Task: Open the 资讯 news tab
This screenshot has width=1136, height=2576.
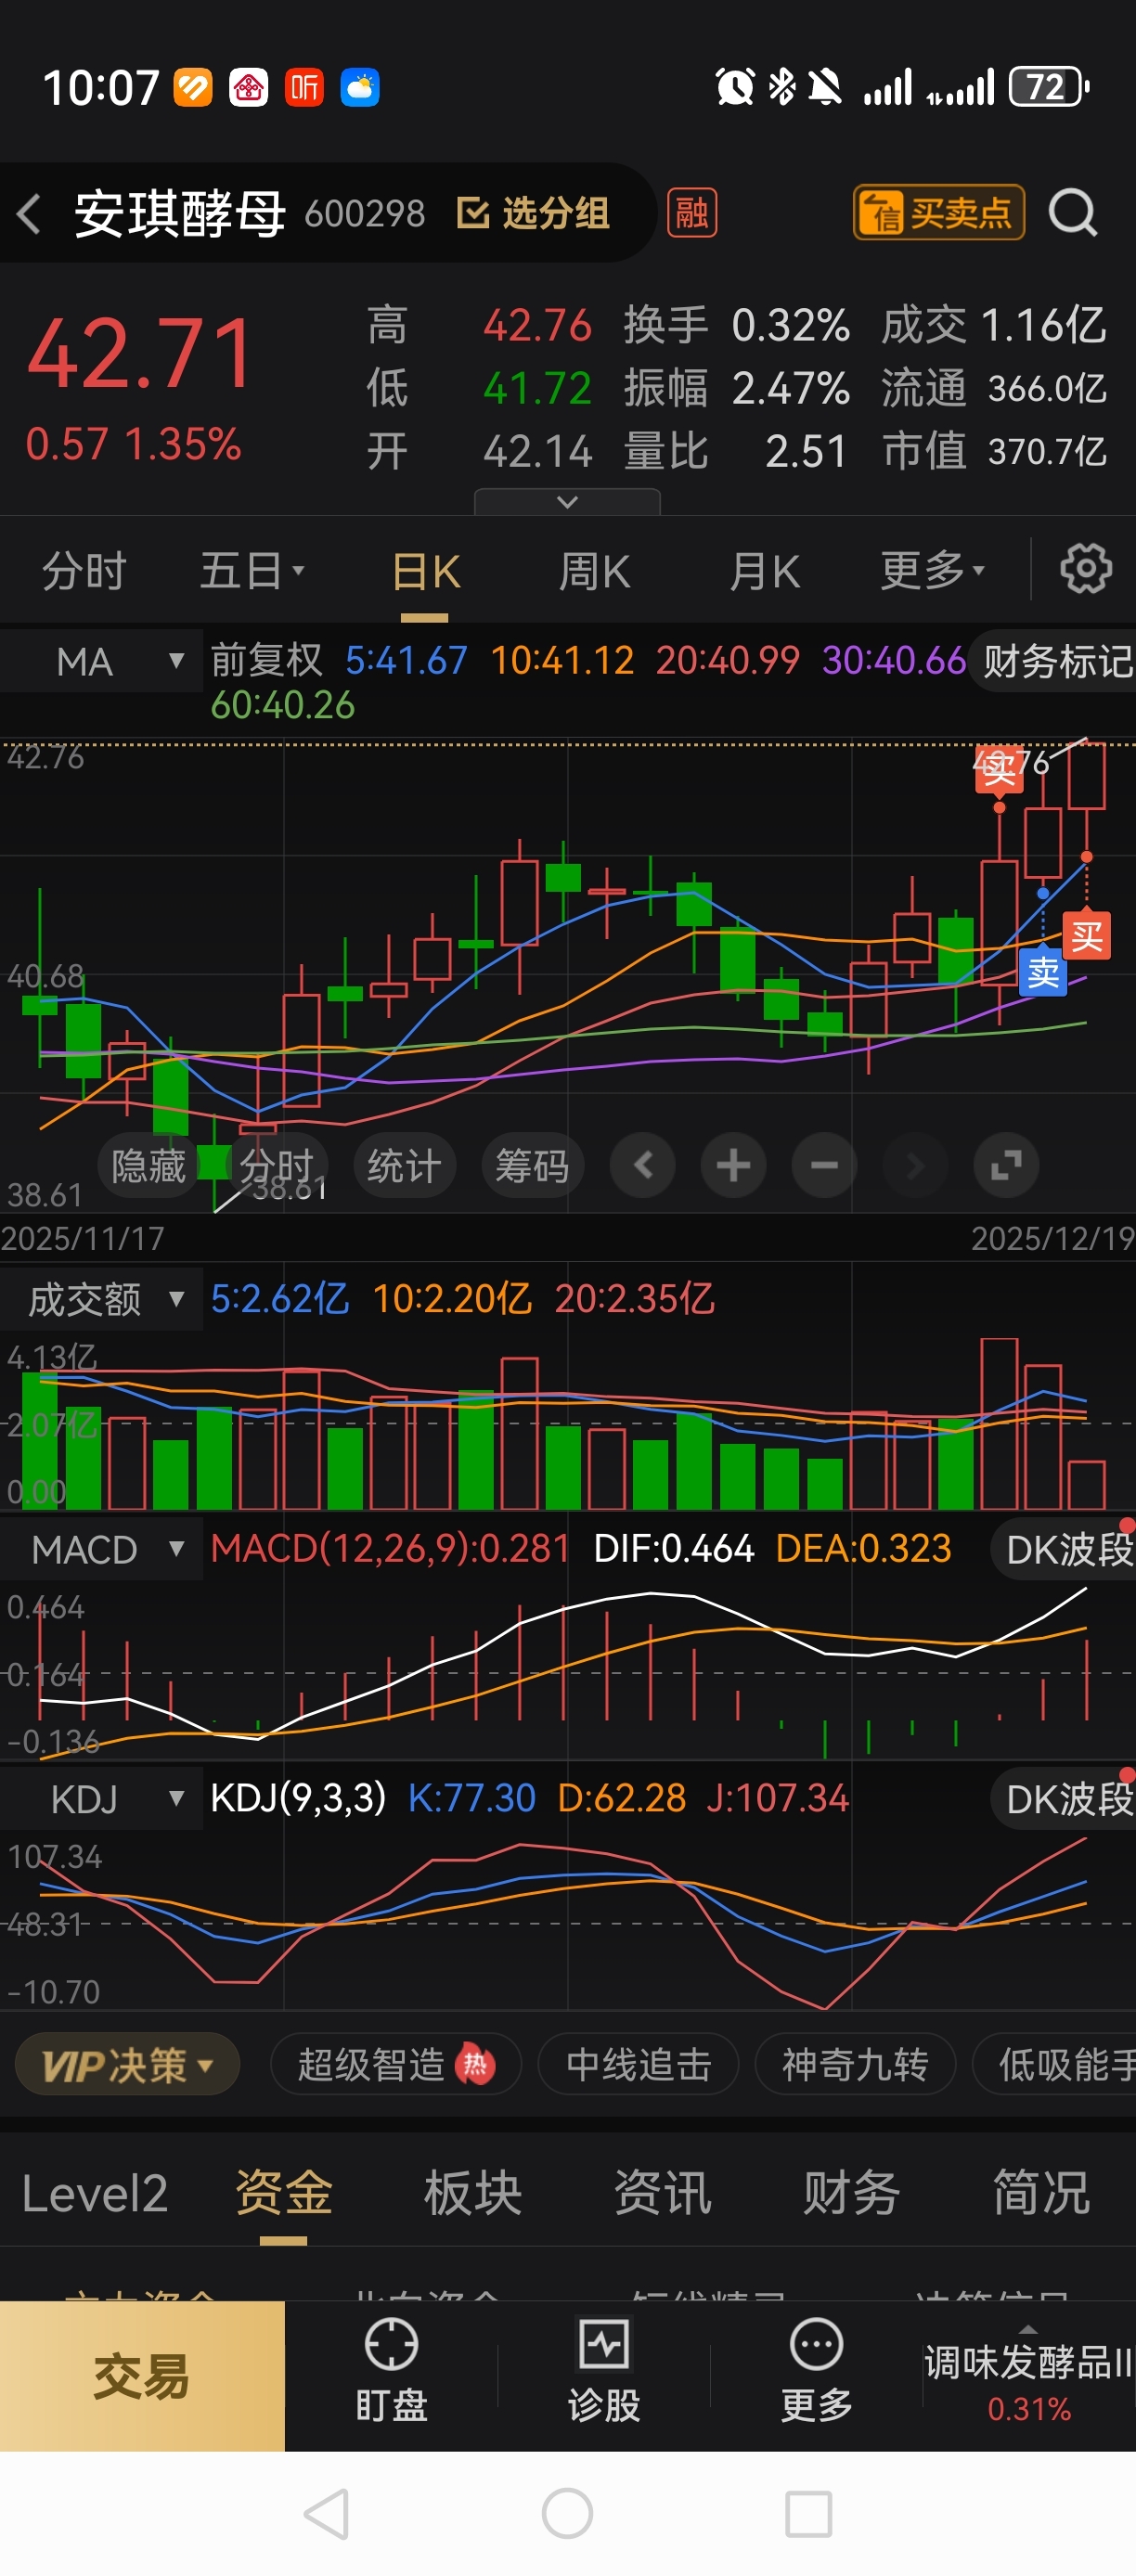Action: click(662, 2193)
